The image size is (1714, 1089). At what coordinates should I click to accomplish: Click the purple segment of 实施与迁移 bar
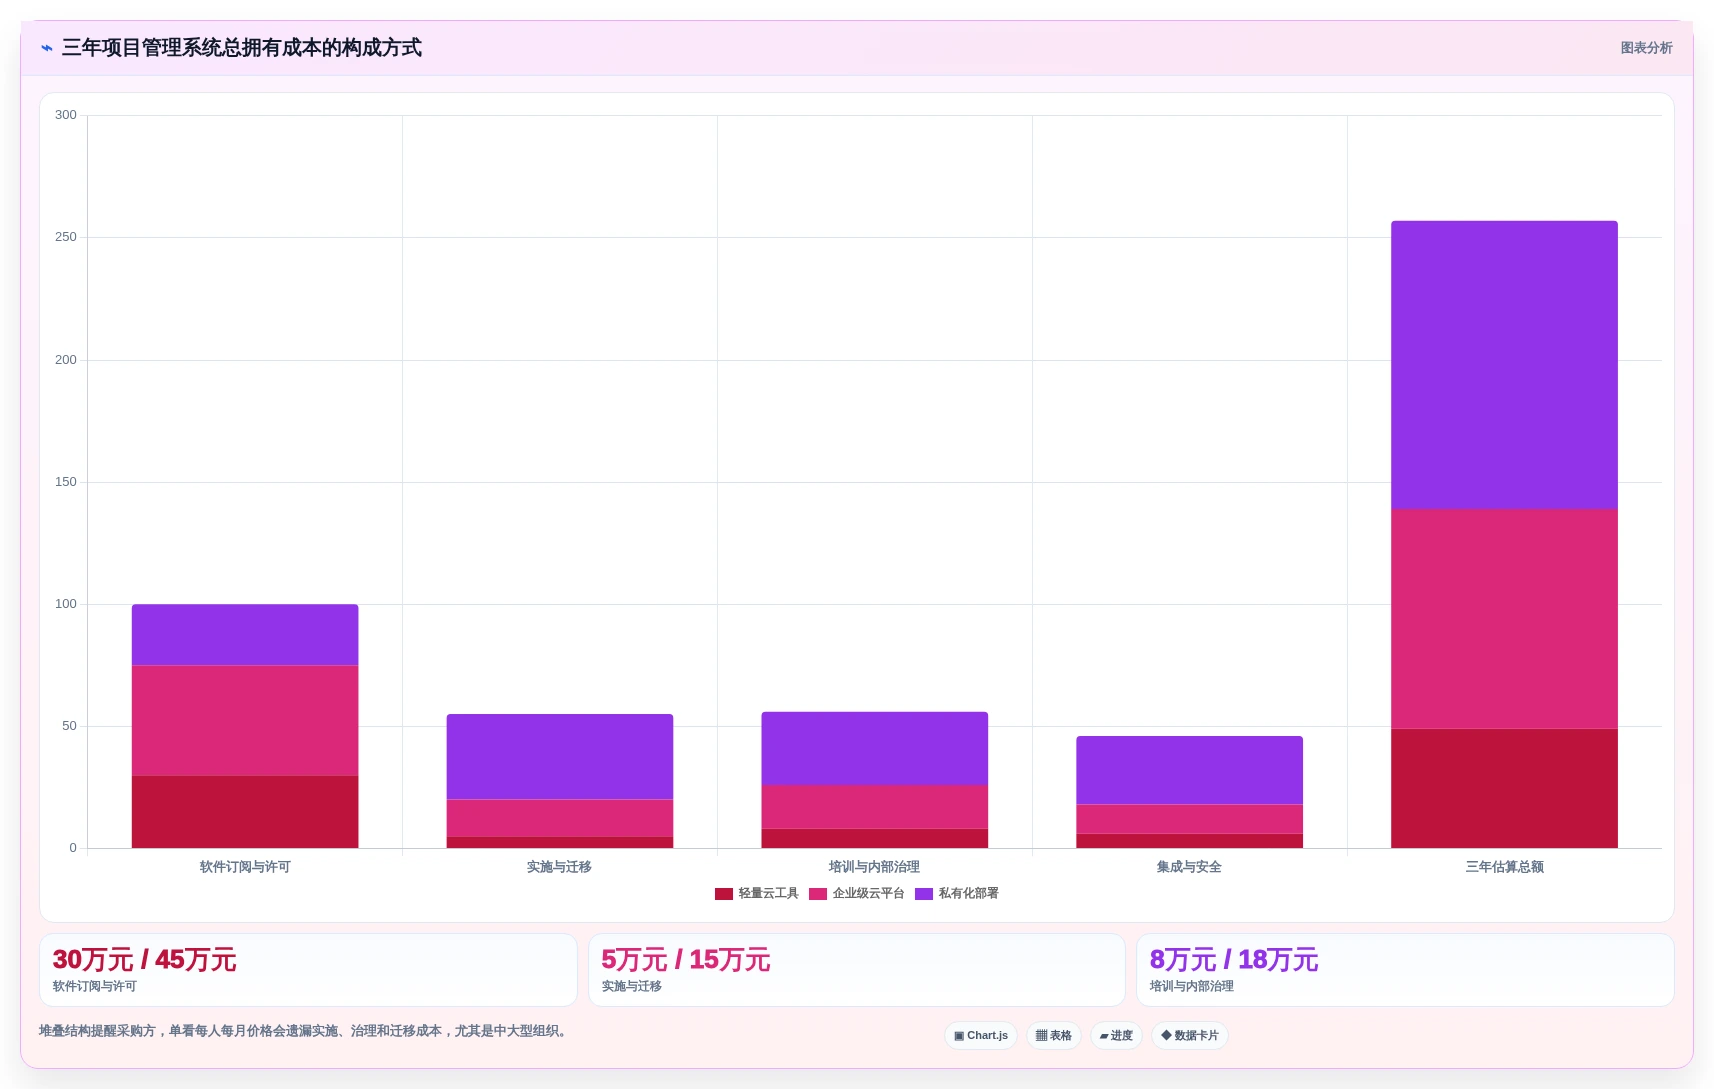click(560, 757)
